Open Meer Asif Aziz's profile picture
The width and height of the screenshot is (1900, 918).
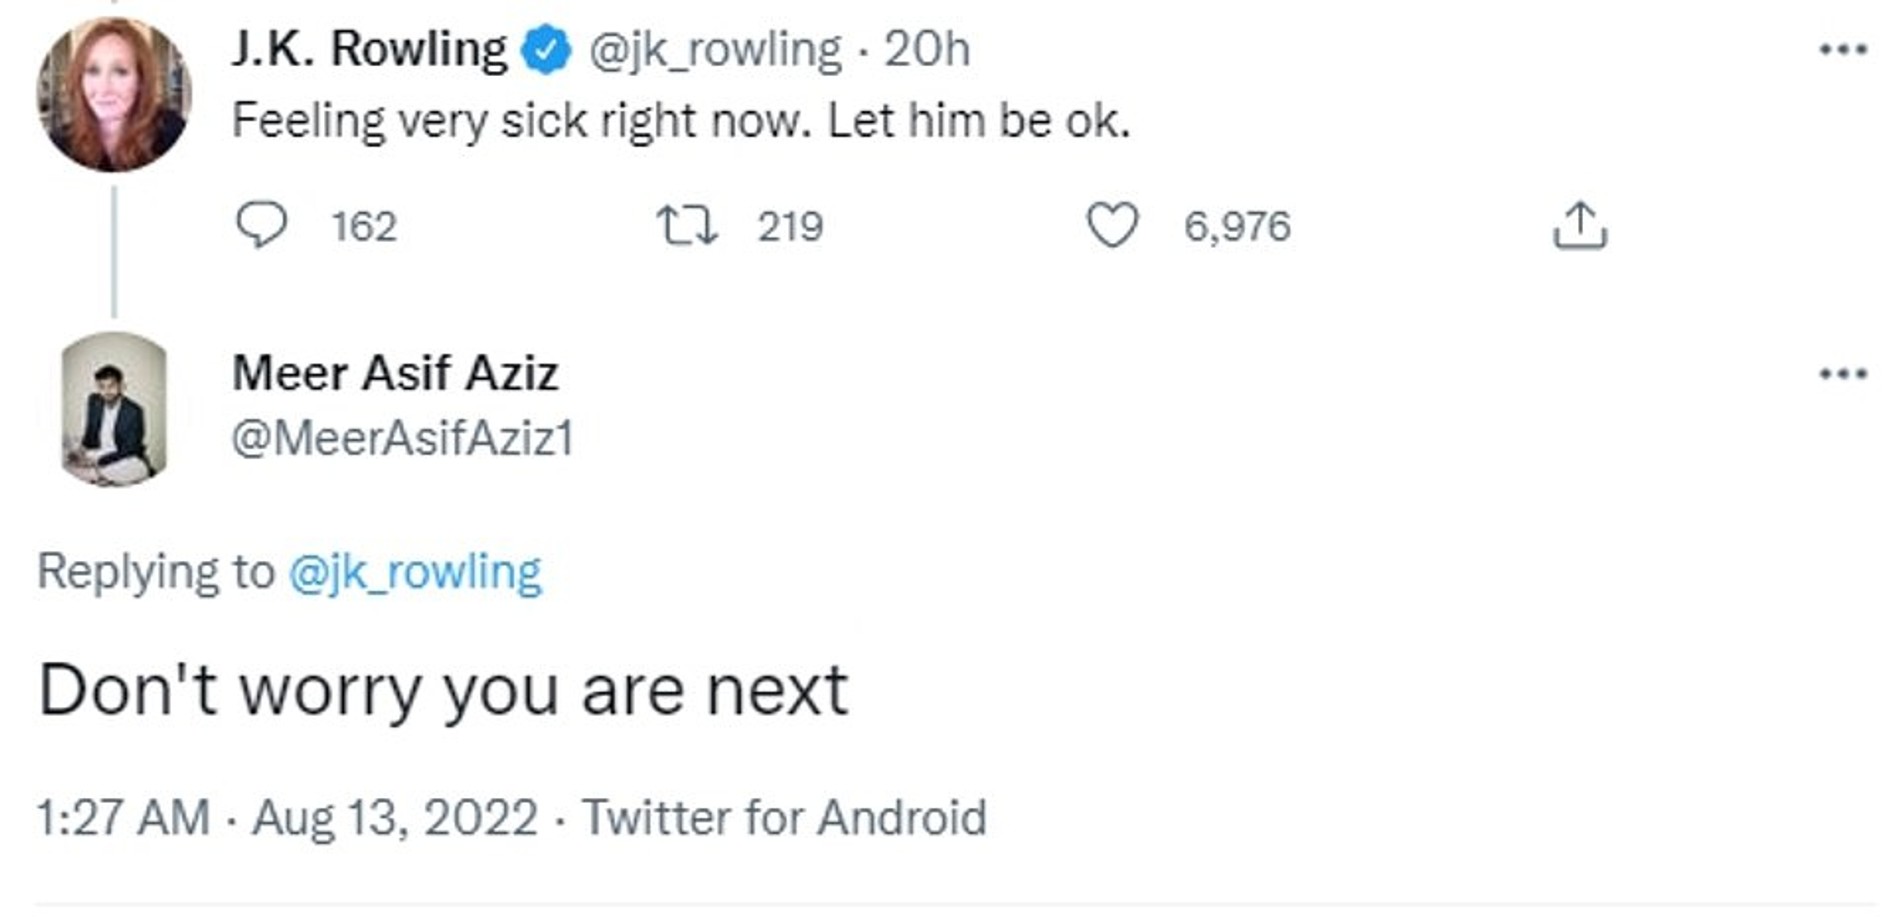(114, 410)
